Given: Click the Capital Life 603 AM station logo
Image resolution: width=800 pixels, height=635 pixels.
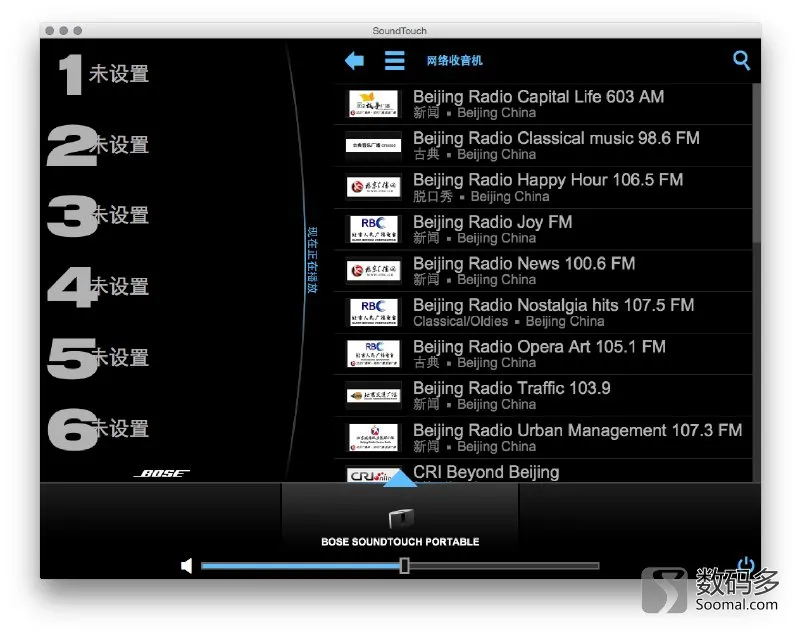Looking at the screenshot, I should click(373, 104).
